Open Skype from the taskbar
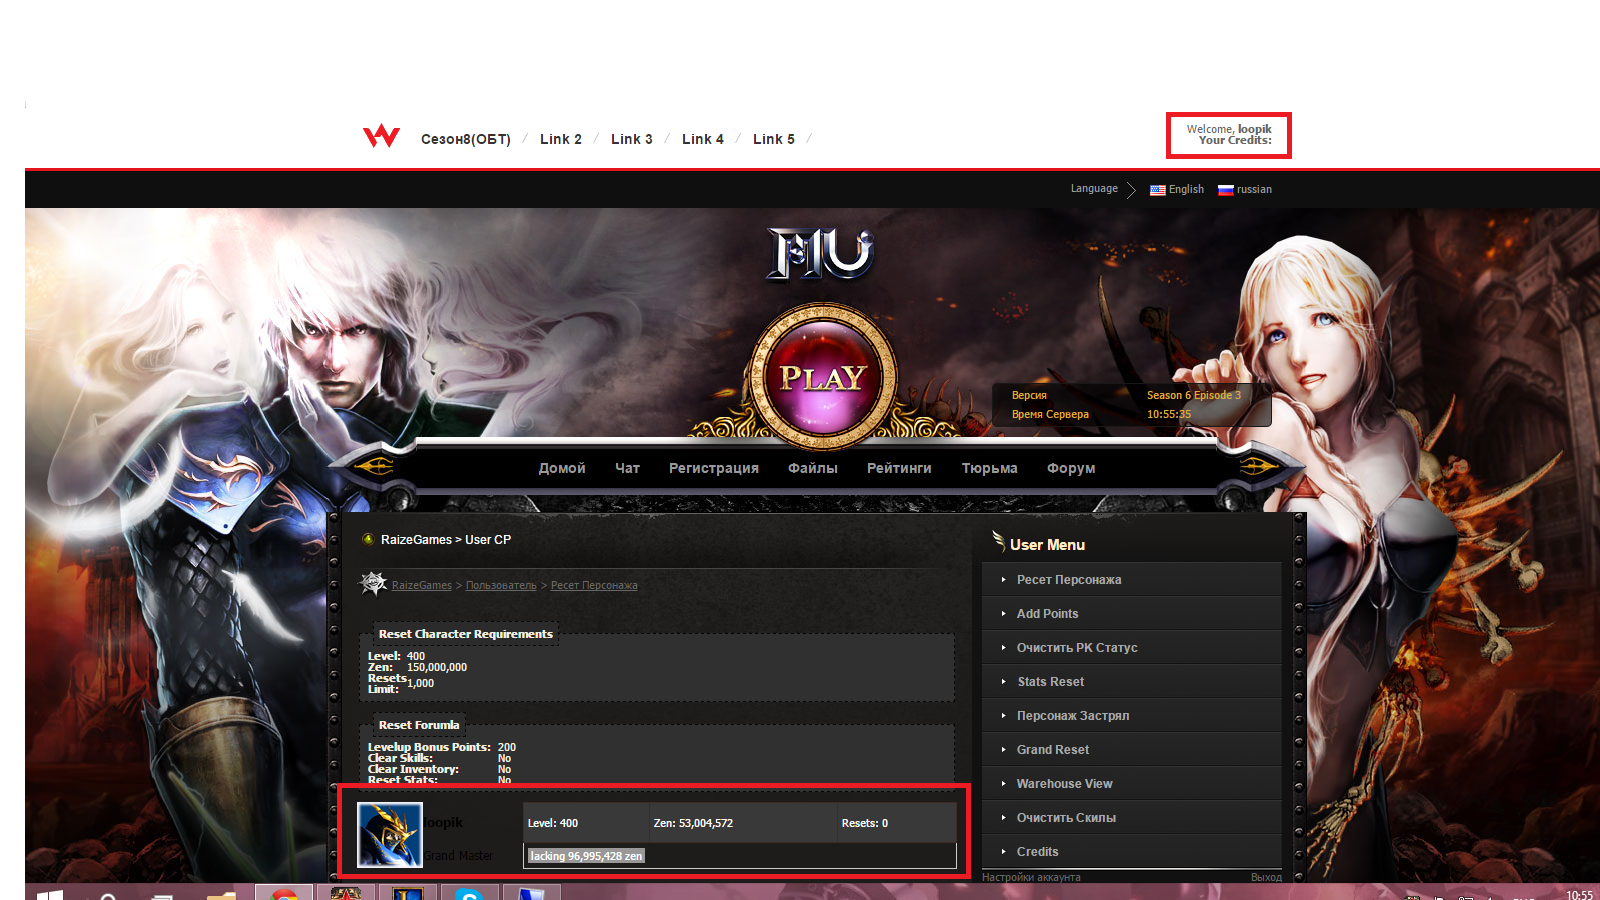 (468, 893)
